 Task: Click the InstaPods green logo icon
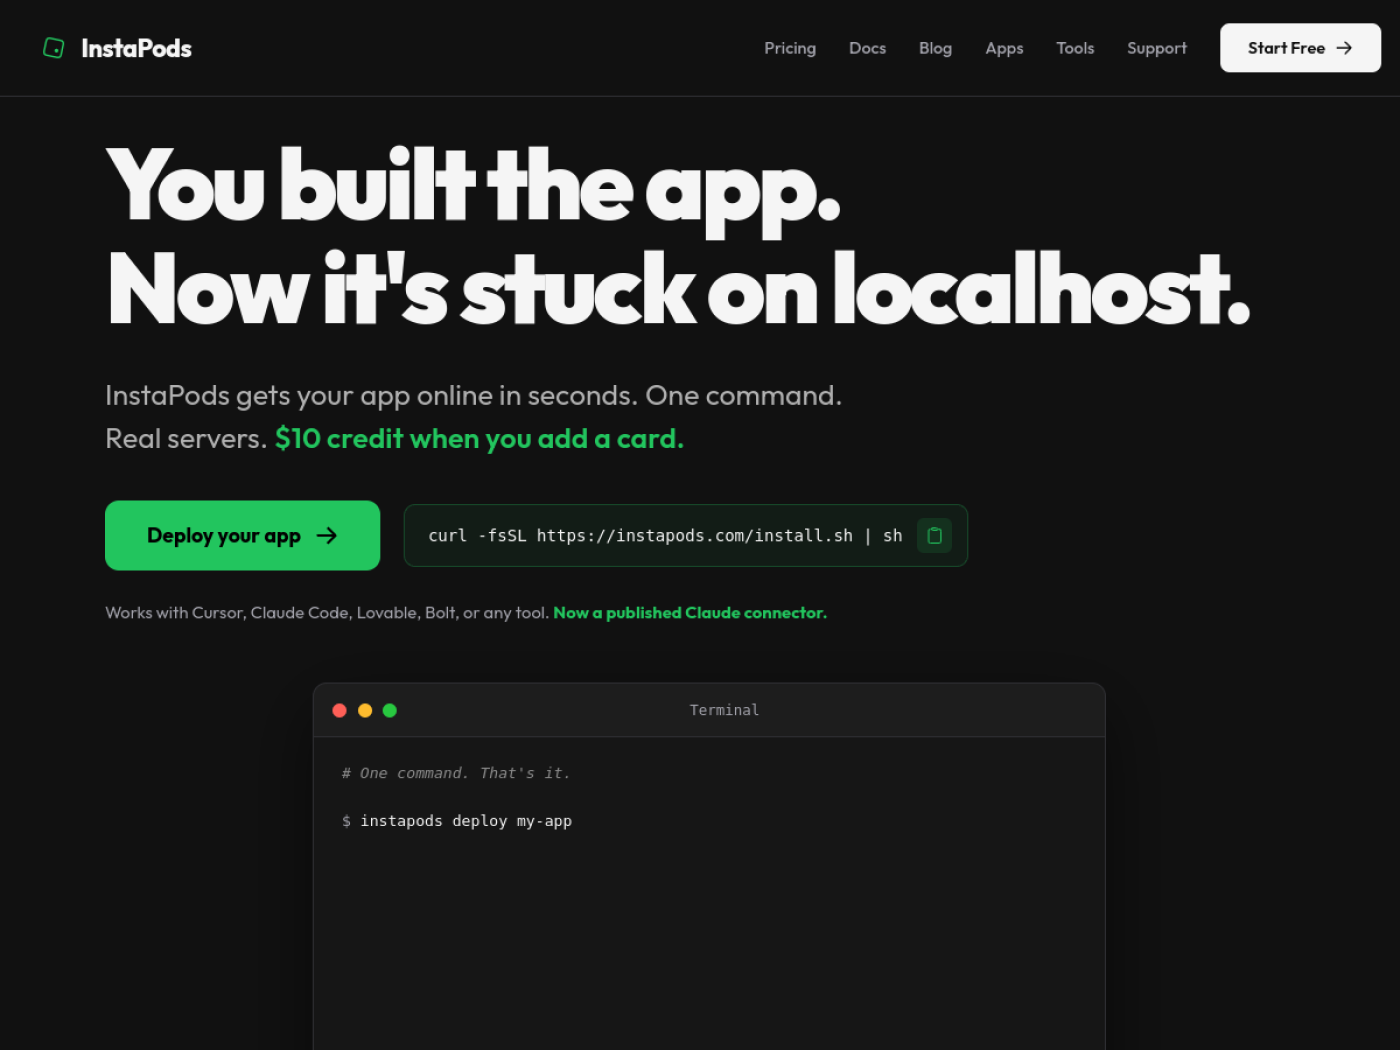click(x=54, y=48)
